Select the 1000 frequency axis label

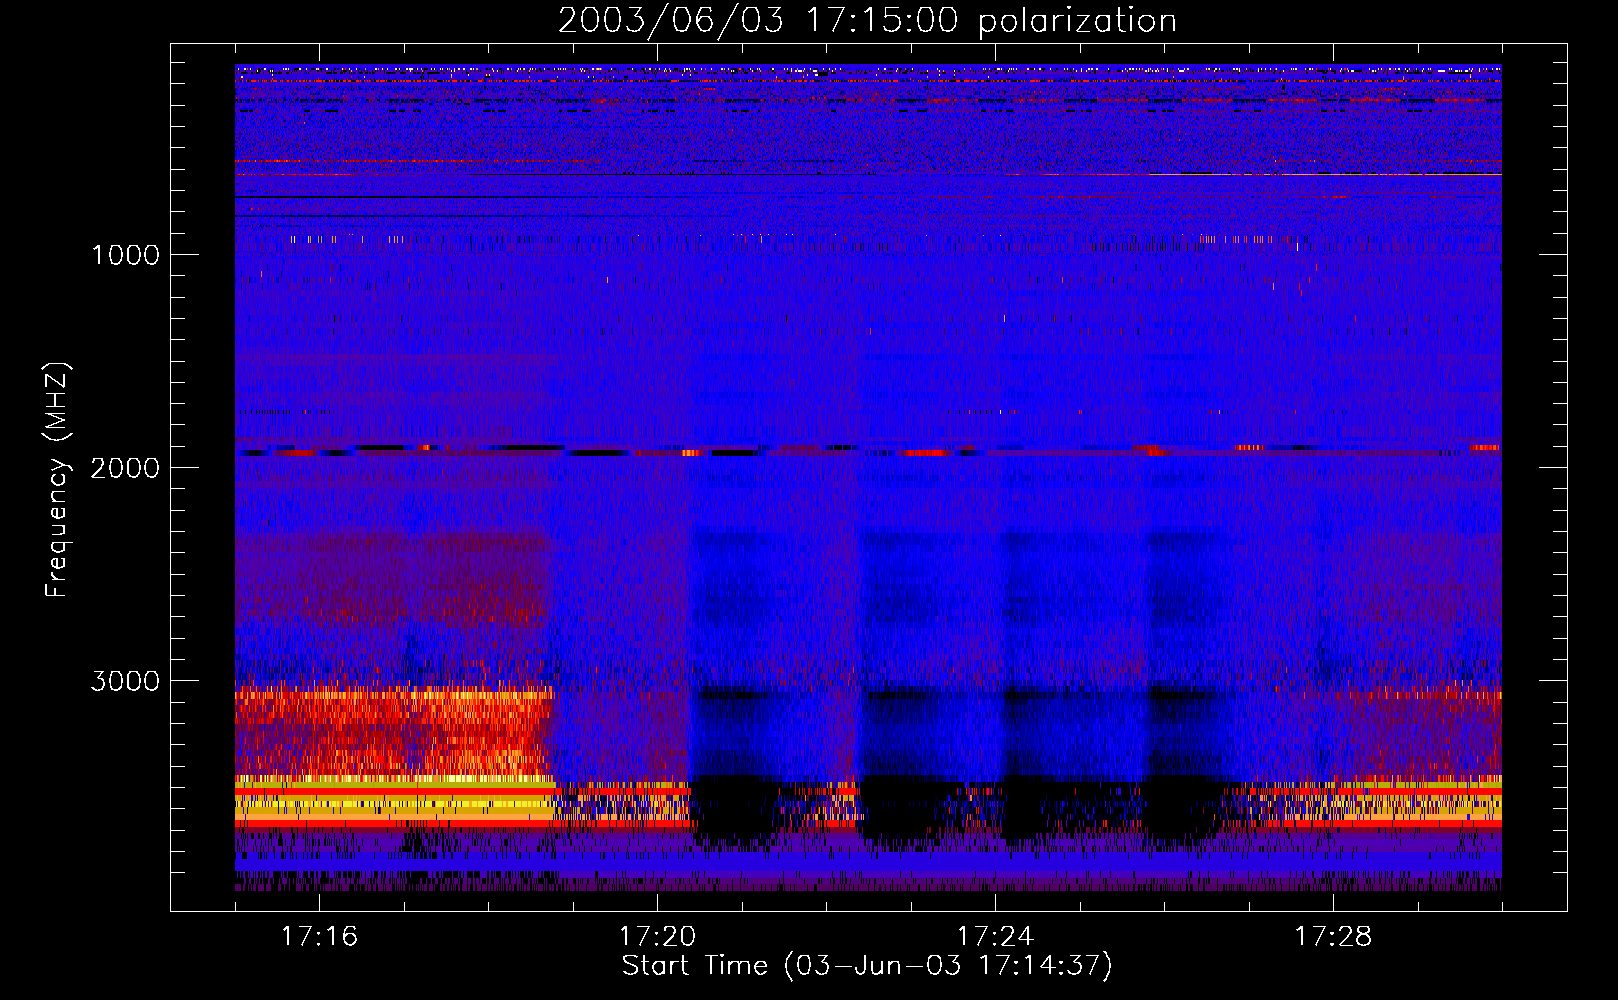125,255
